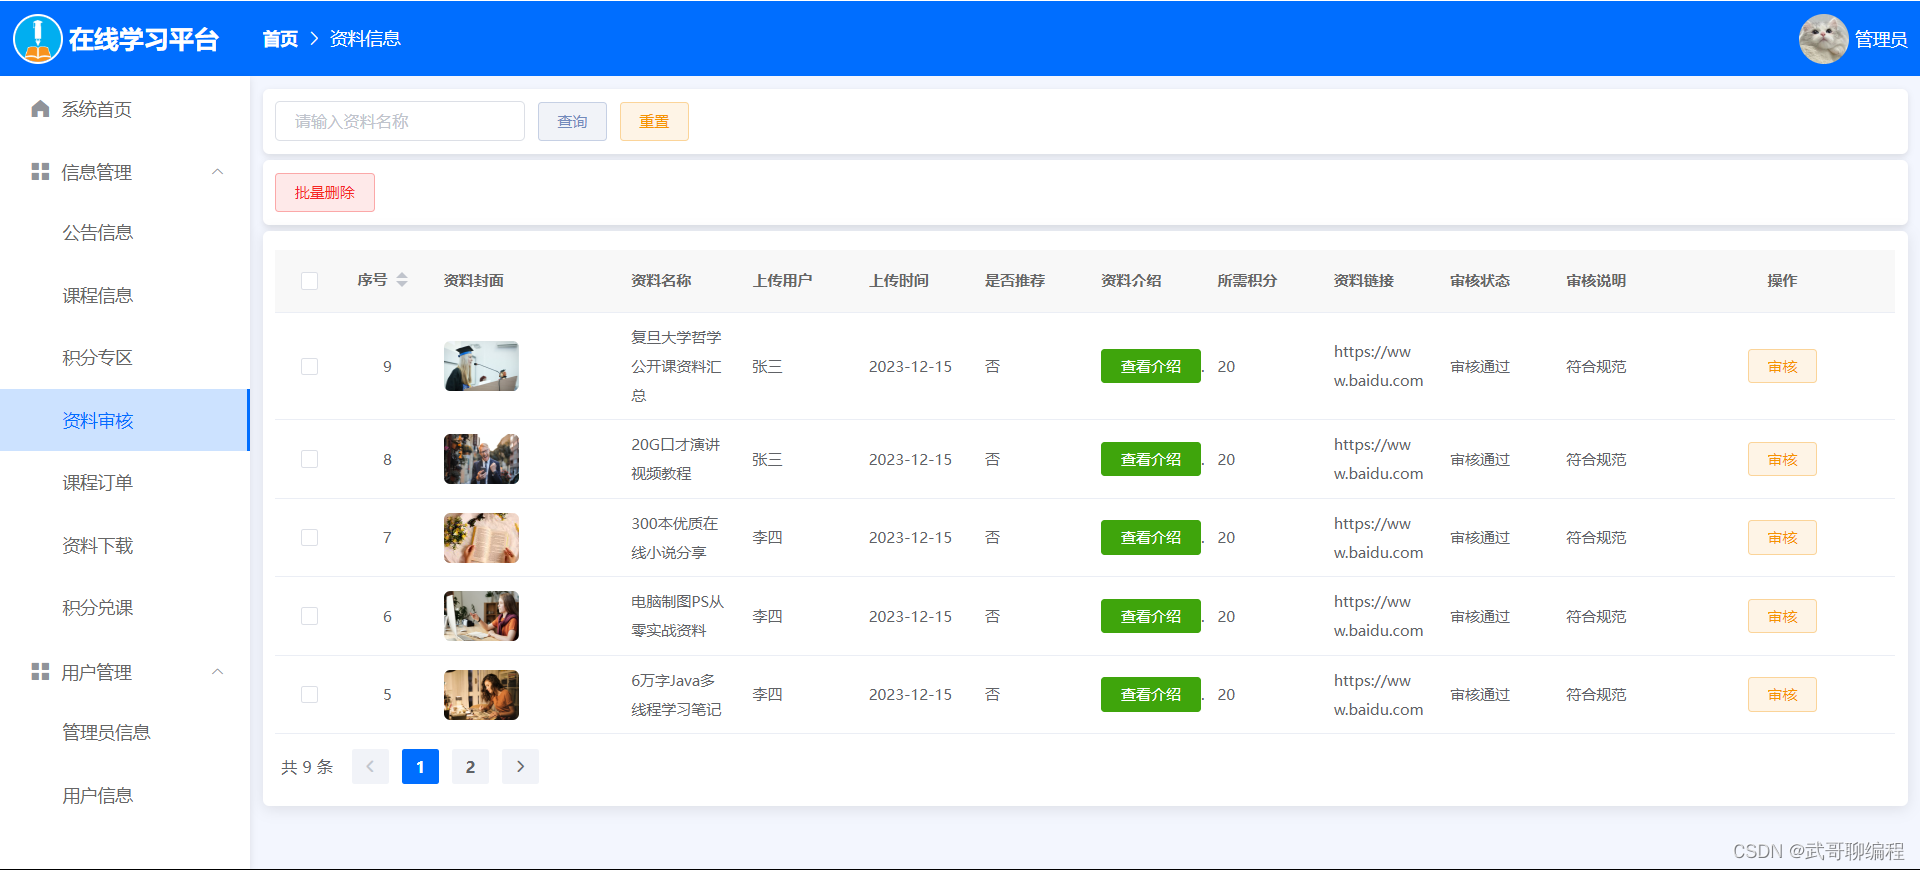Viewport: 1920px width, 870px height.
Task: Click the 查询 search button
Action: (x=572, y=121)
